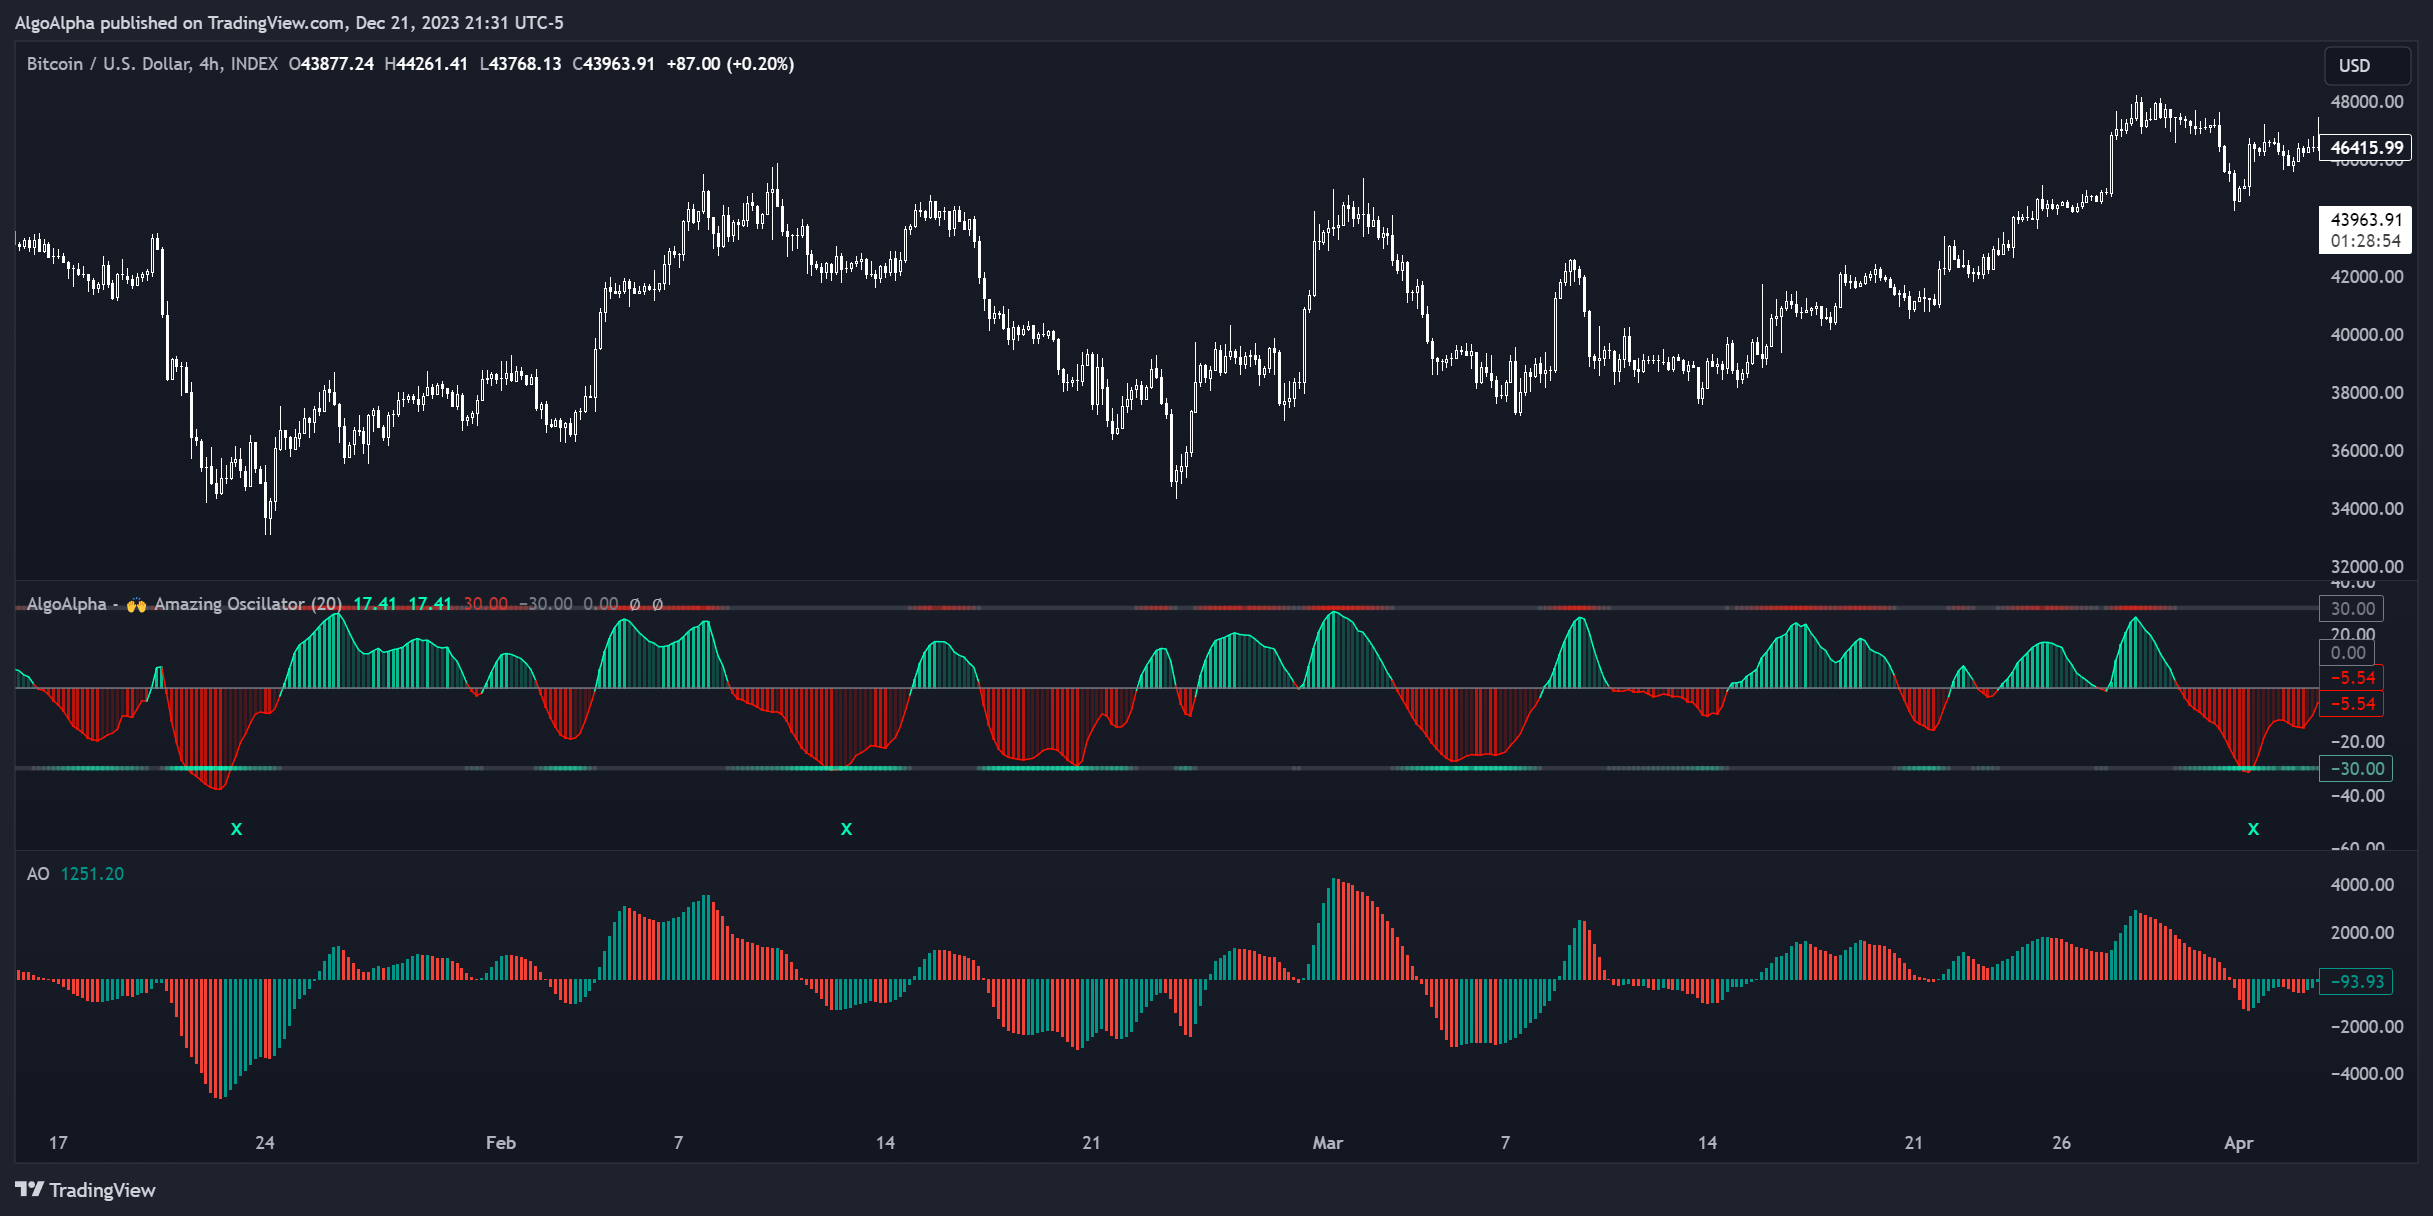2433x1216 pixels.
Task: Click the x signal marker nearest Apr
Action: click(2253, 829)
